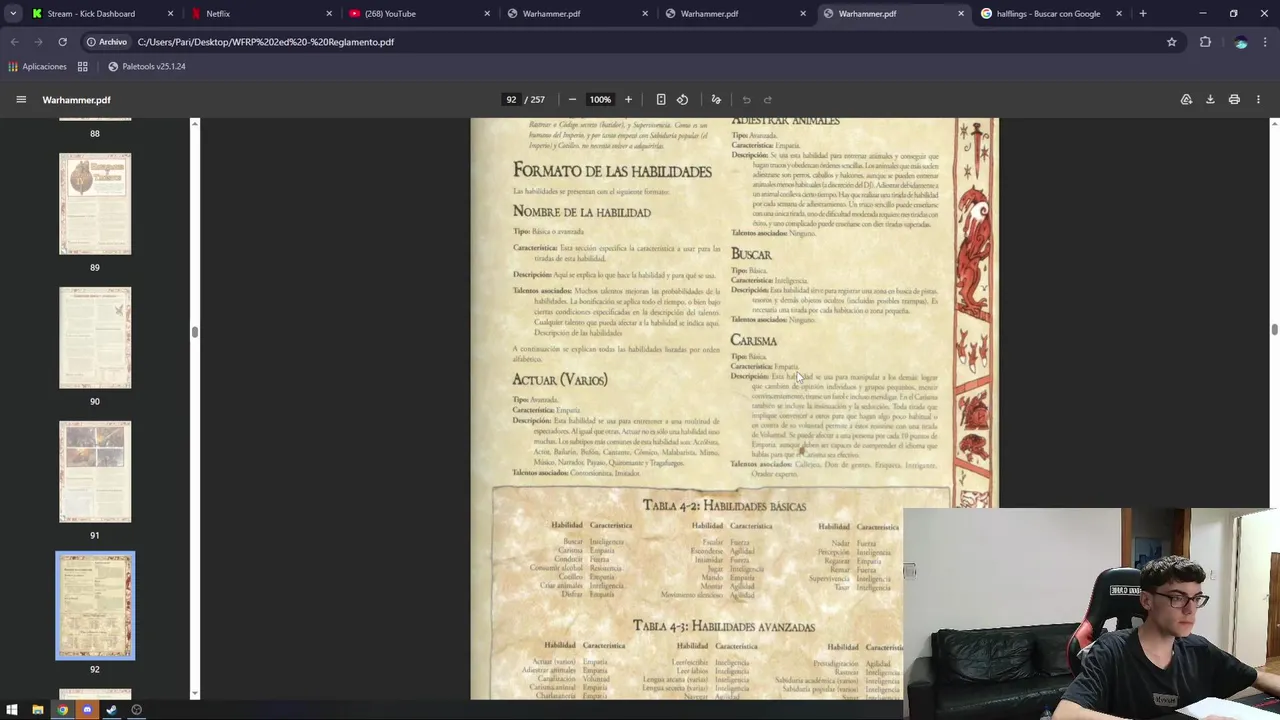Open OBS Studio from the taskbar

point(136,710)
